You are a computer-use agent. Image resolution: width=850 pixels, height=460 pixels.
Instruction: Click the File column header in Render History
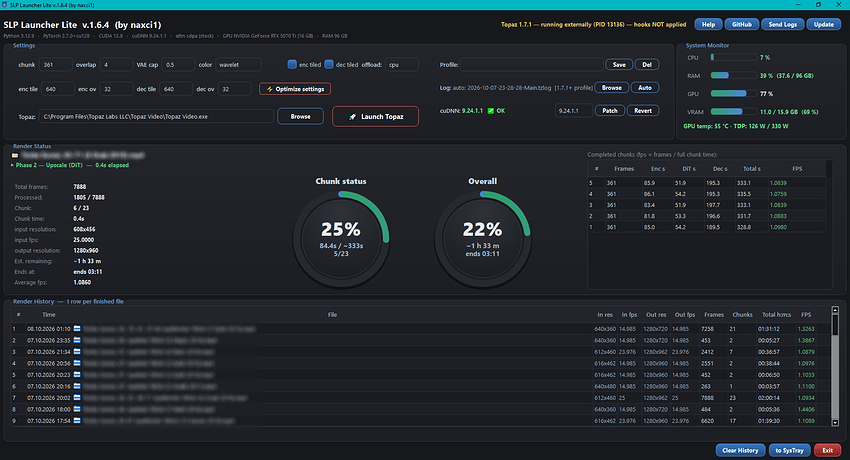pos(332,315)
